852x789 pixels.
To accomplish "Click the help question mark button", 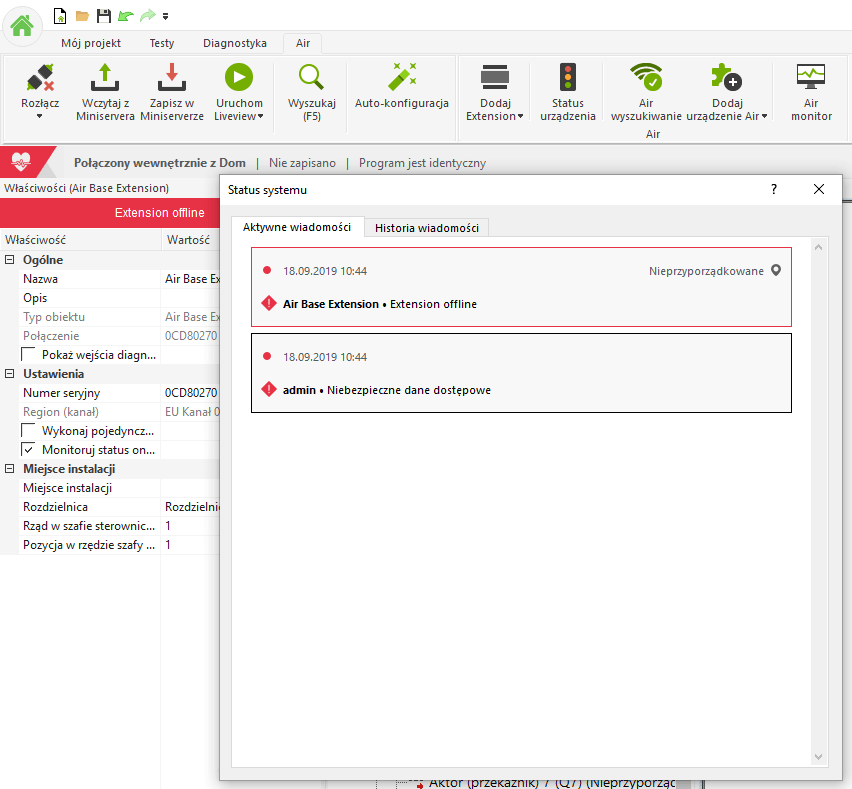I will [773, 189].
